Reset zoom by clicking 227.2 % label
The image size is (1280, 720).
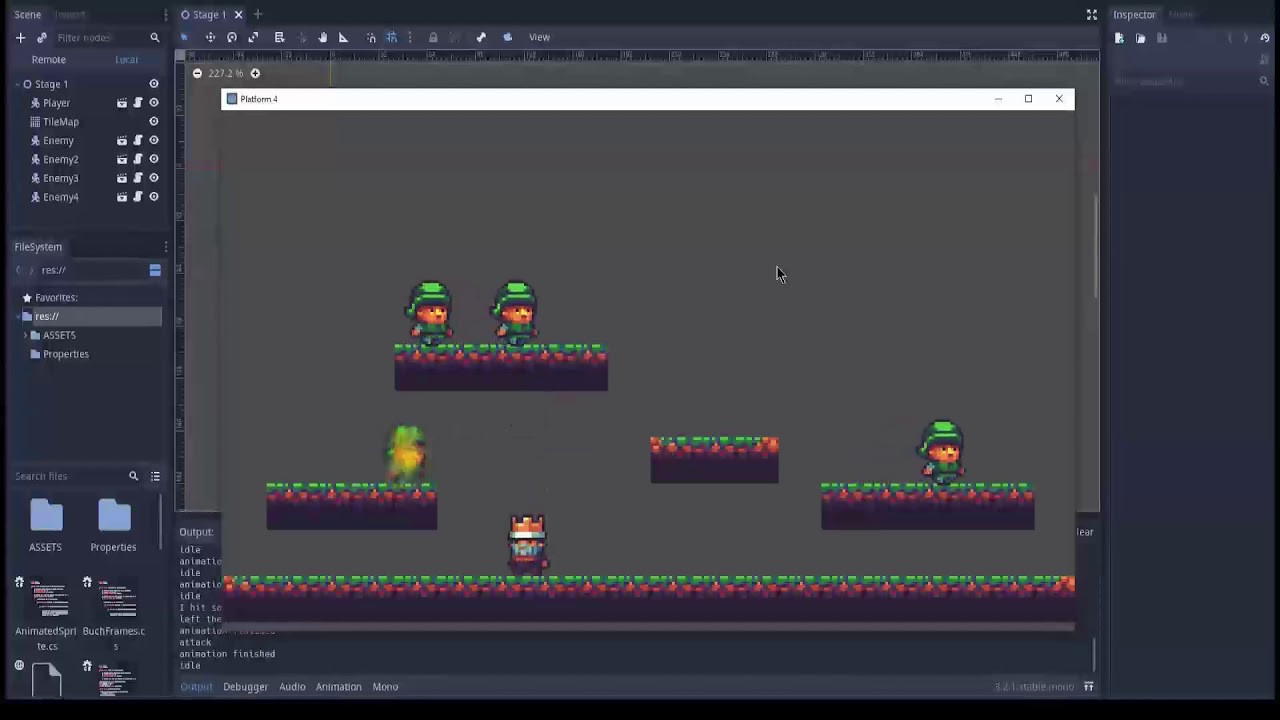click(226, 73)
